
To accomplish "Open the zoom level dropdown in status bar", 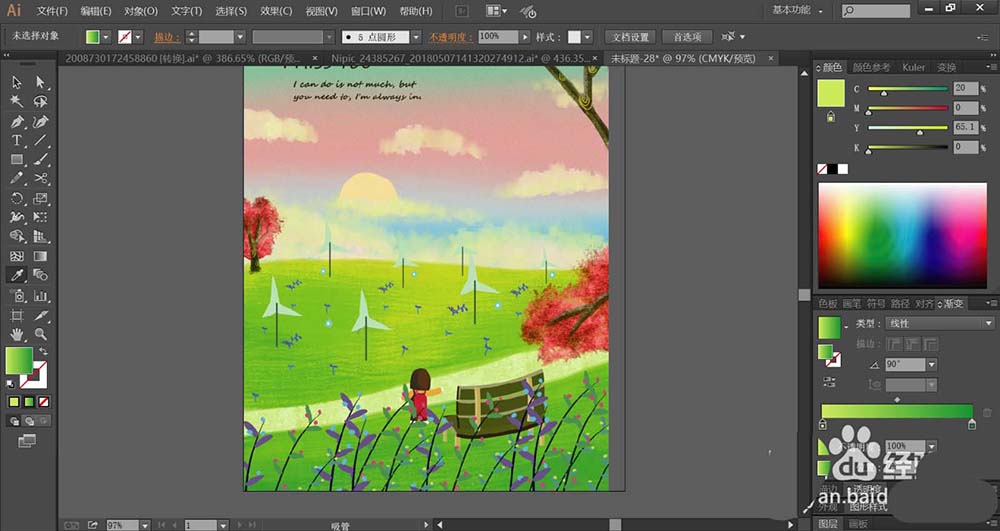I will 145,525.
